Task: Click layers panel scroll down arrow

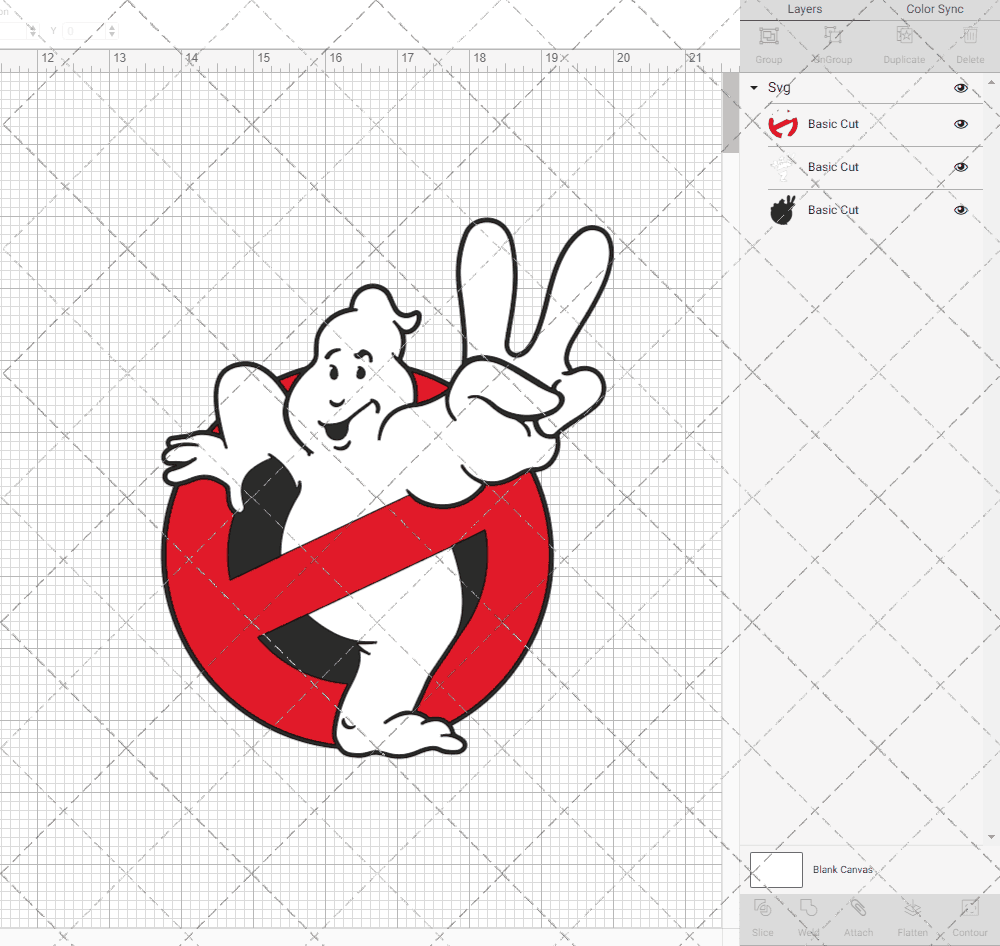Action: point(991,837)
